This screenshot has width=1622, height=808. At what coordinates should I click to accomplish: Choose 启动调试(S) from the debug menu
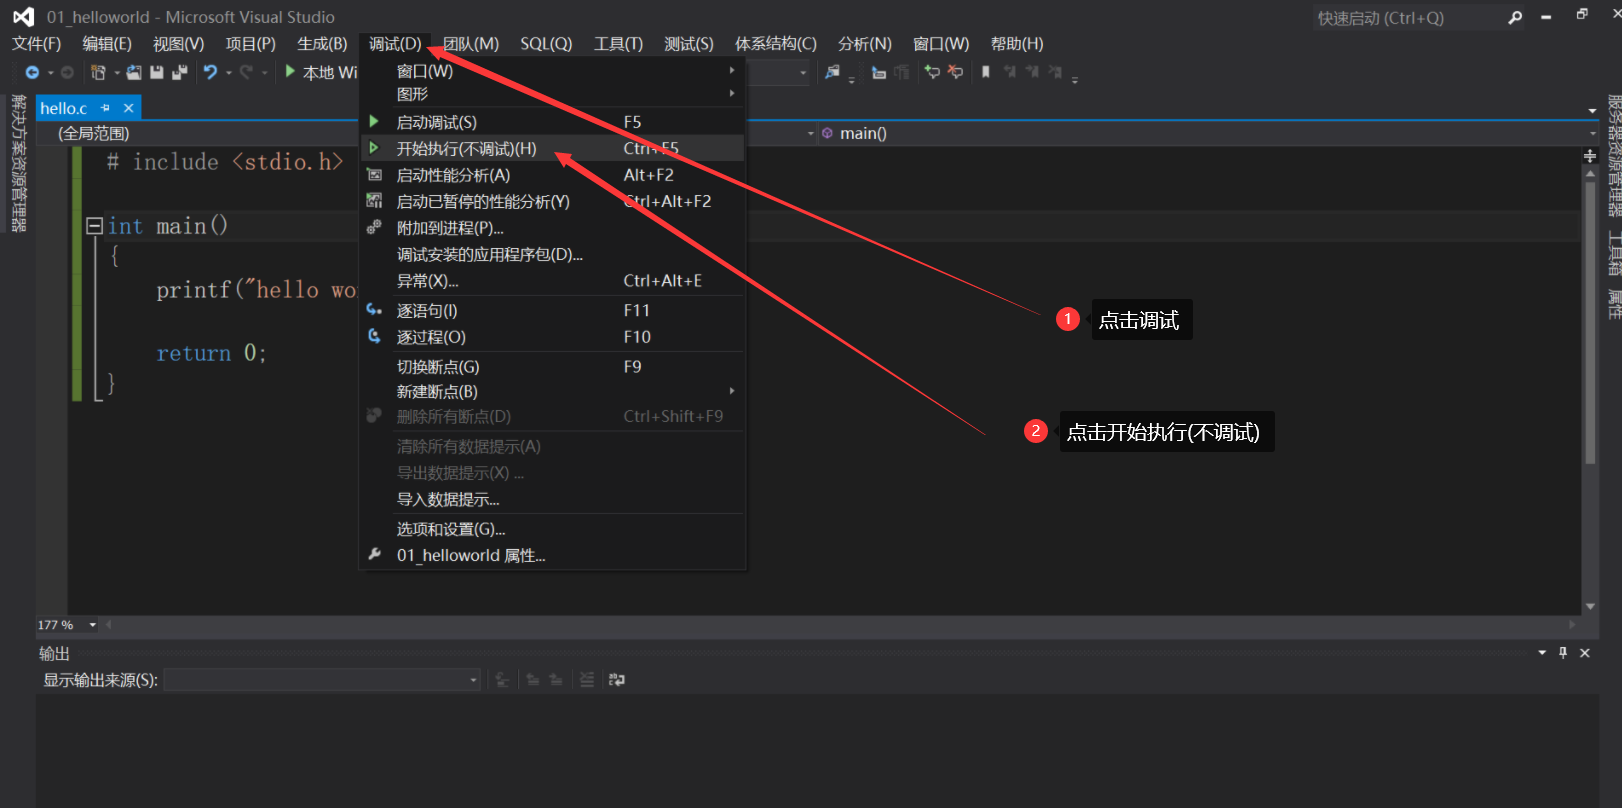click(x=553, y=122)
